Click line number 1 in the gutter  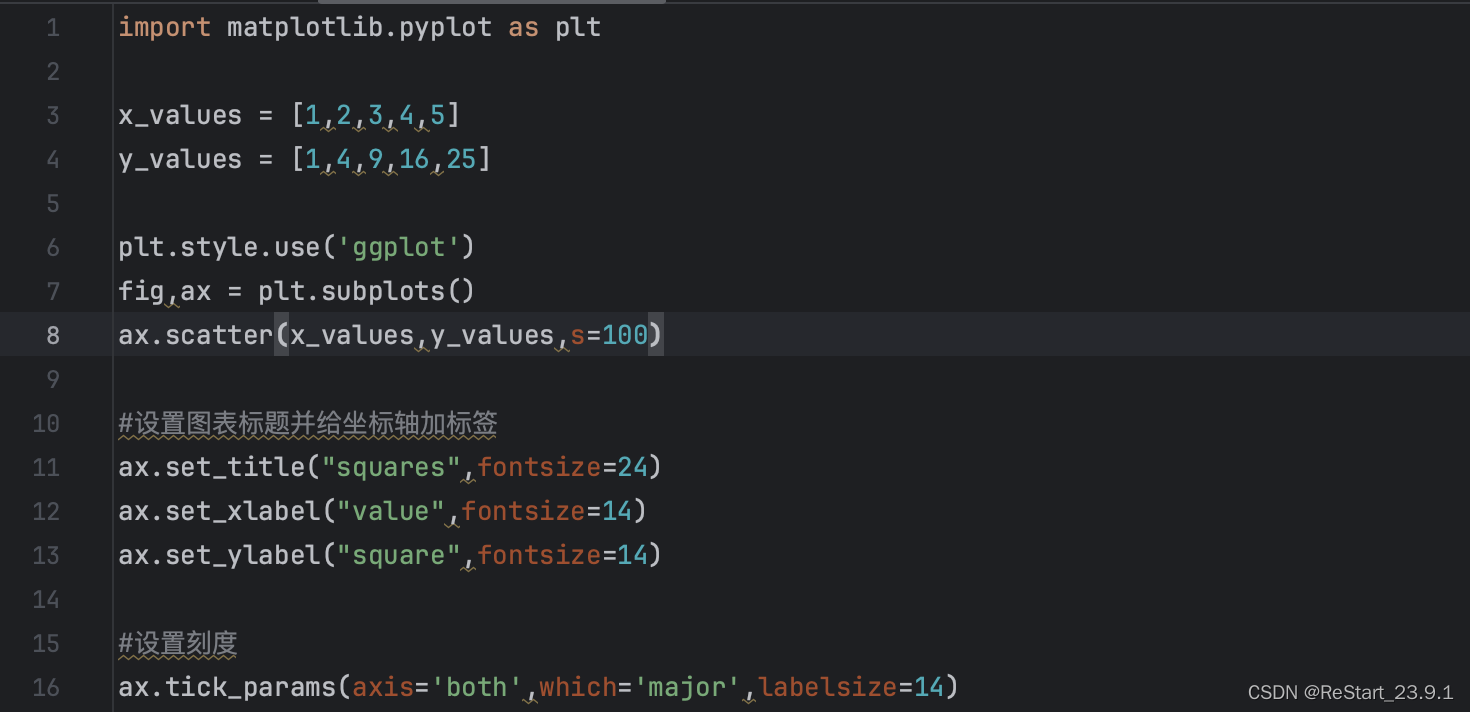pyautogui.click(x=52, y=27)
